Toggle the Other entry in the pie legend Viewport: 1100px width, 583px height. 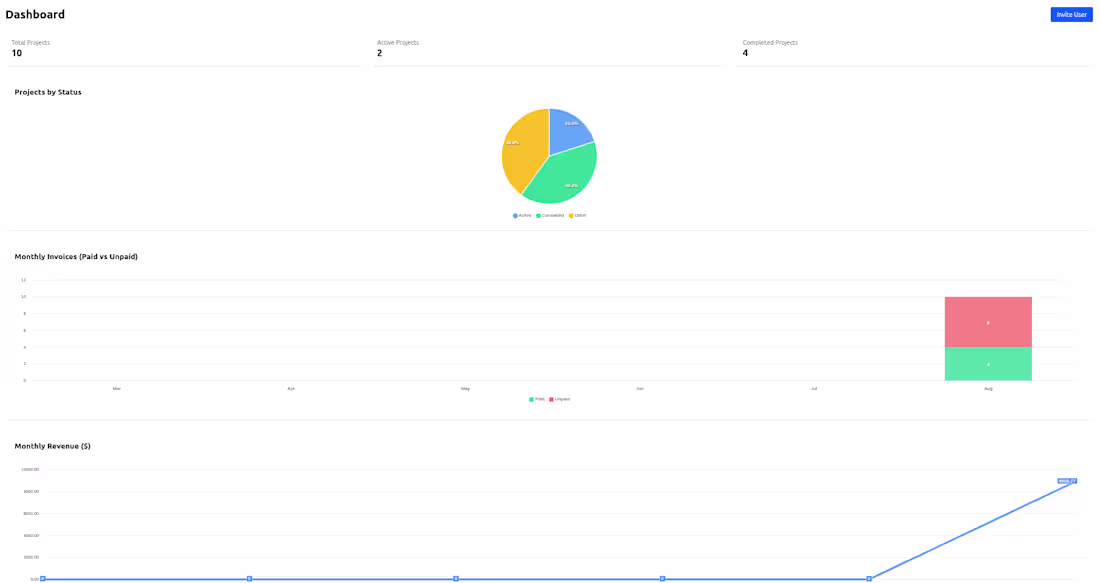coord(572,215)
